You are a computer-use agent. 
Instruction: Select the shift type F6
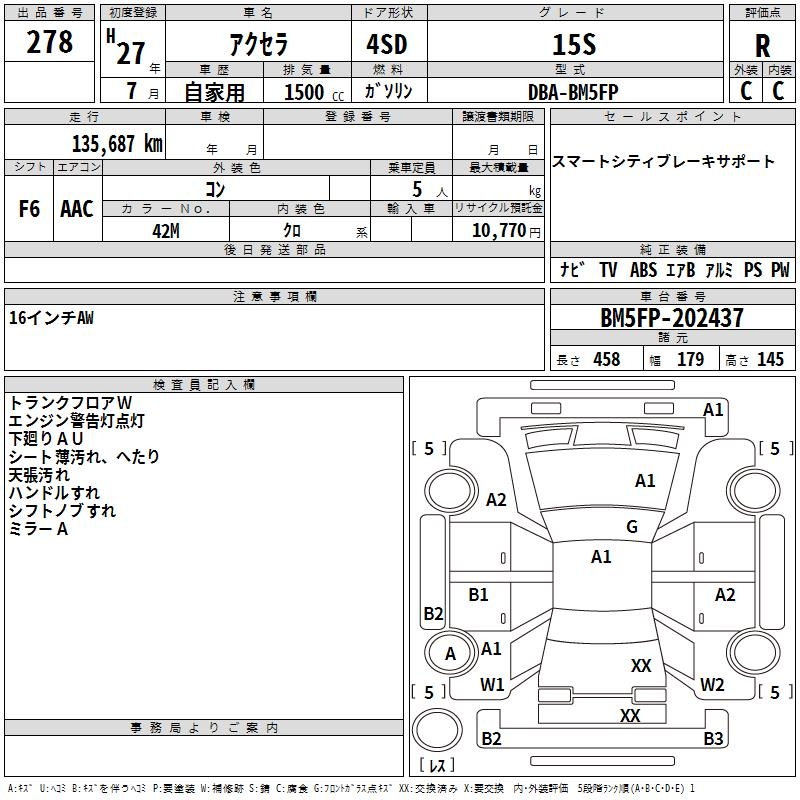[29, 209]
